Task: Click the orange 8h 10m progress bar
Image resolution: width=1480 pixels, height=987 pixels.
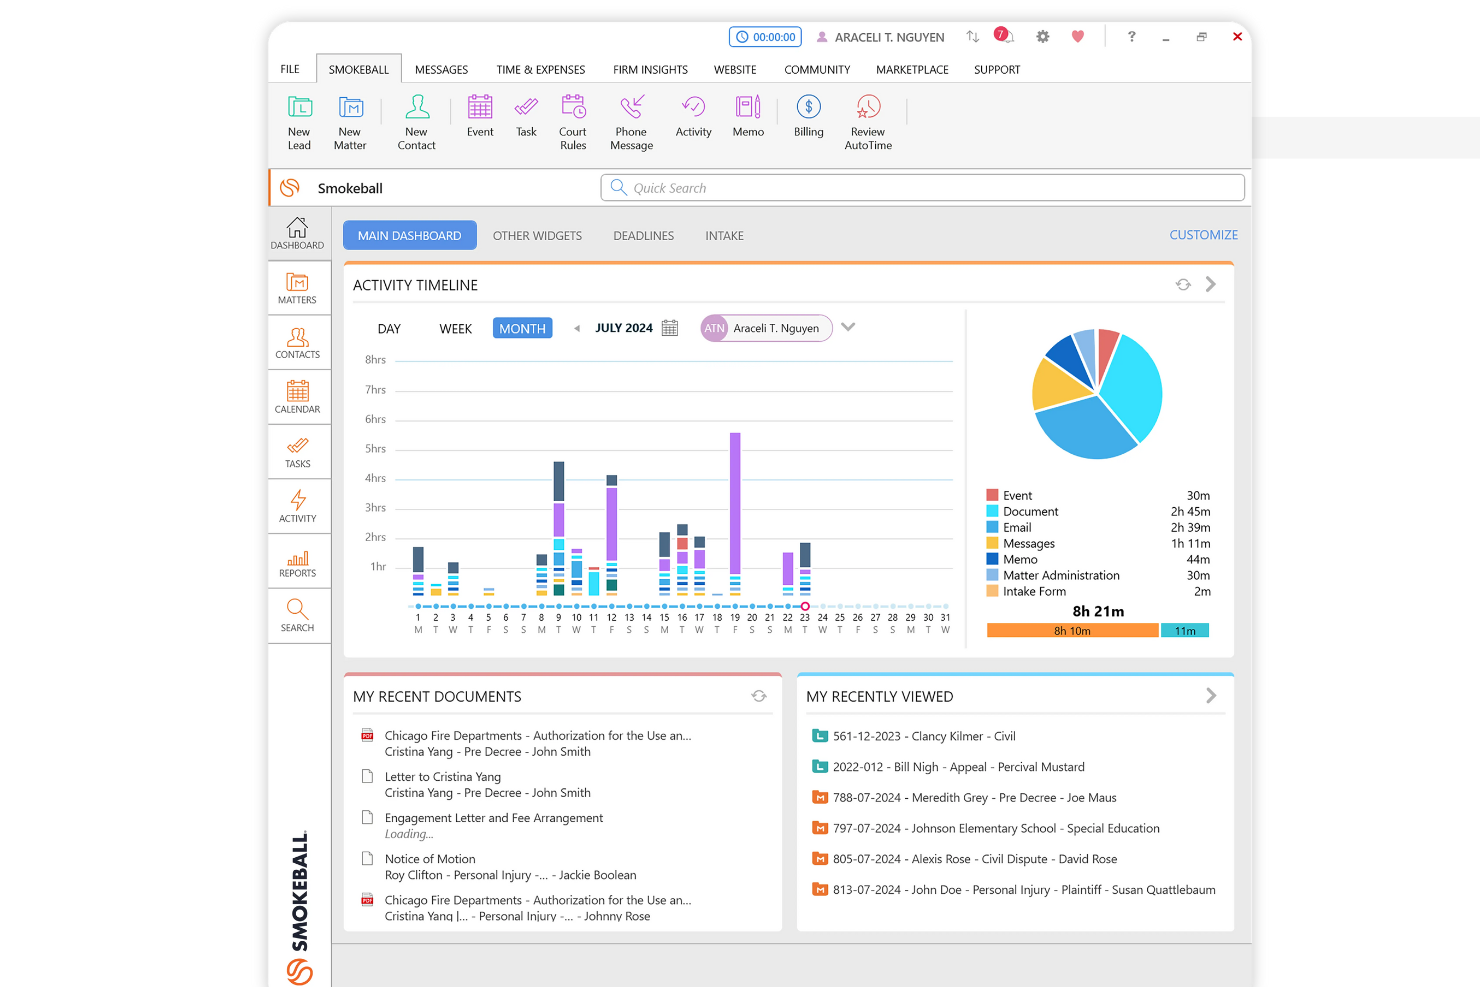Action: [1072, 630]
